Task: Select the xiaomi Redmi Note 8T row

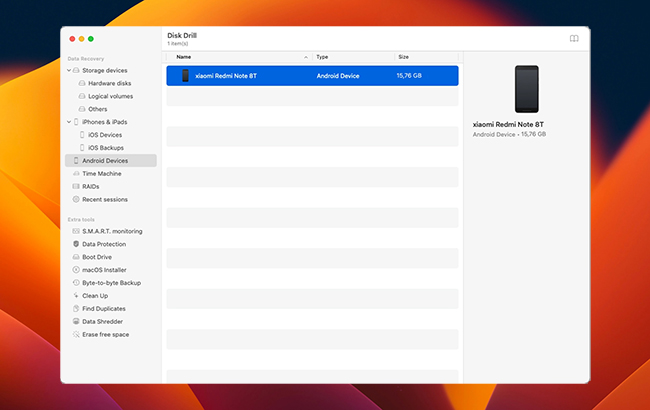Action: [313, 76]
